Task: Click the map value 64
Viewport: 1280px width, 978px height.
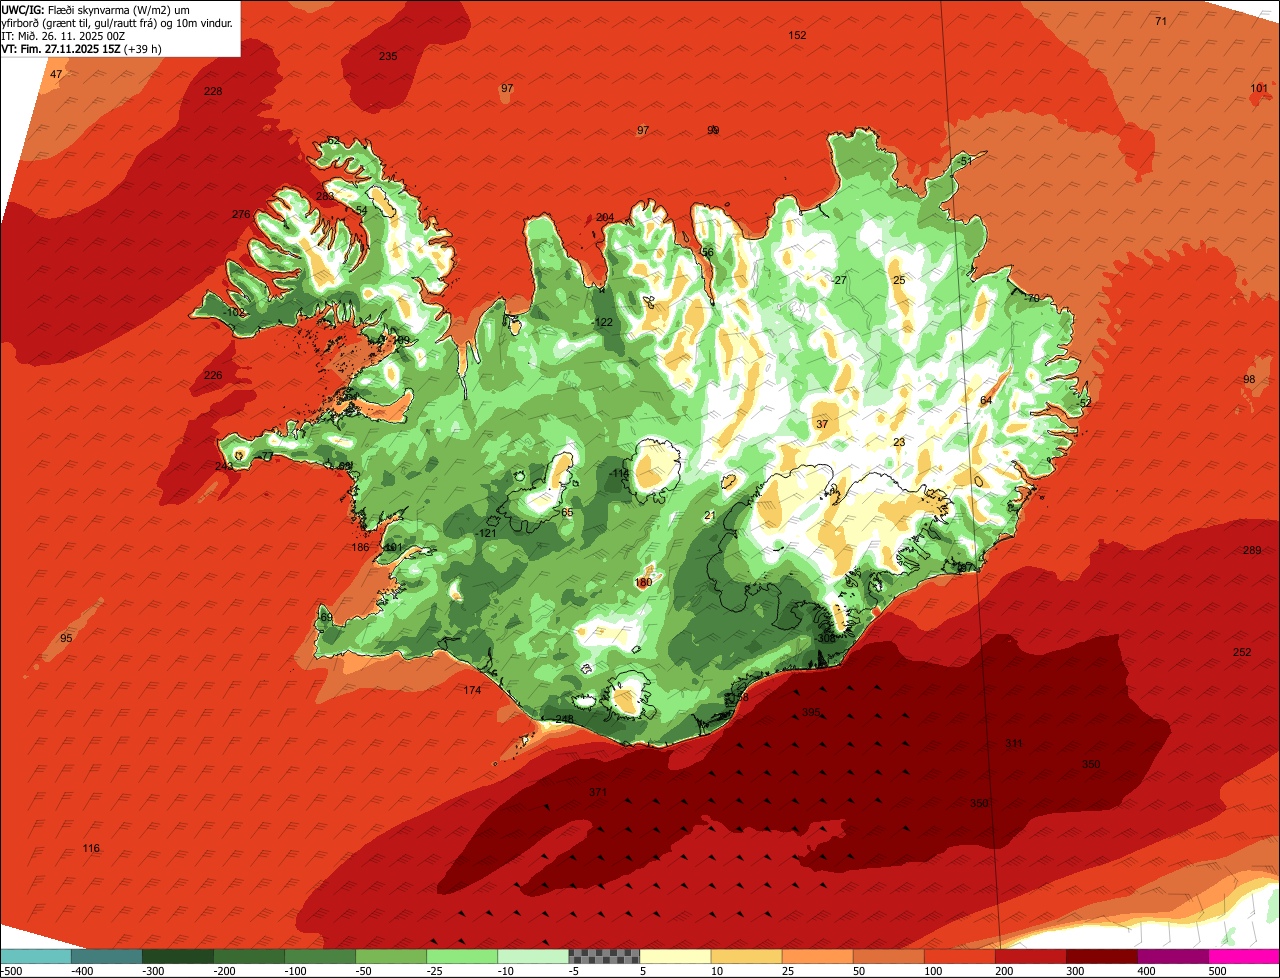Action: (x=986, y=401)
